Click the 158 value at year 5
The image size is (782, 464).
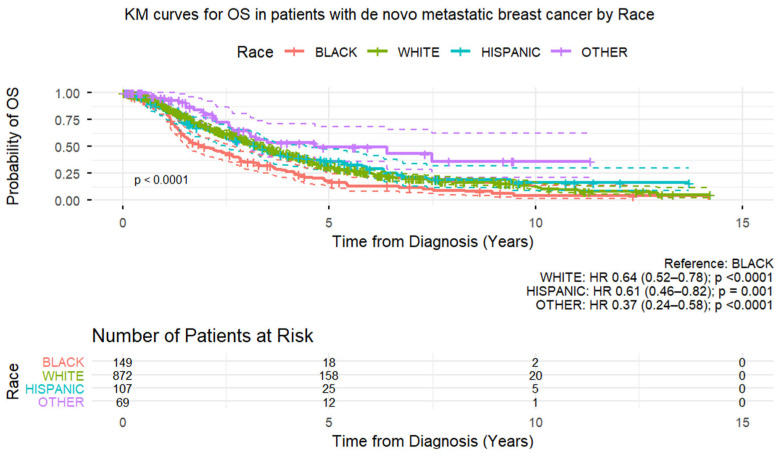(329, 376)
